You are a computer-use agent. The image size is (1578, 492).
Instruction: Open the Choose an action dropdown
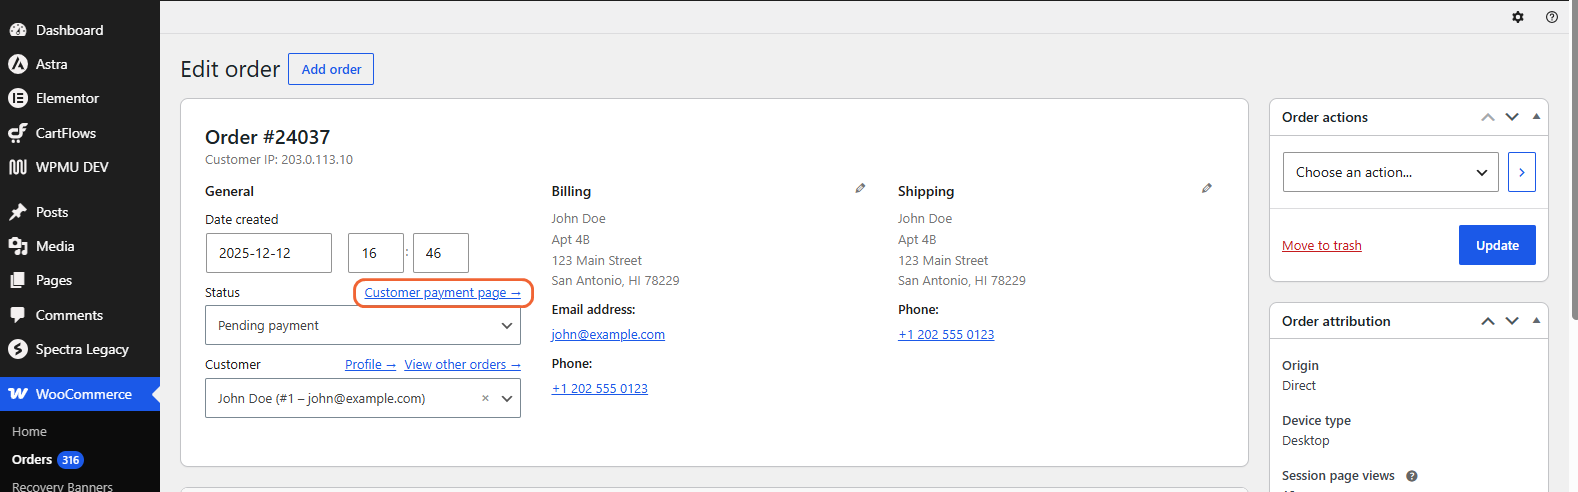(1391, 172)
